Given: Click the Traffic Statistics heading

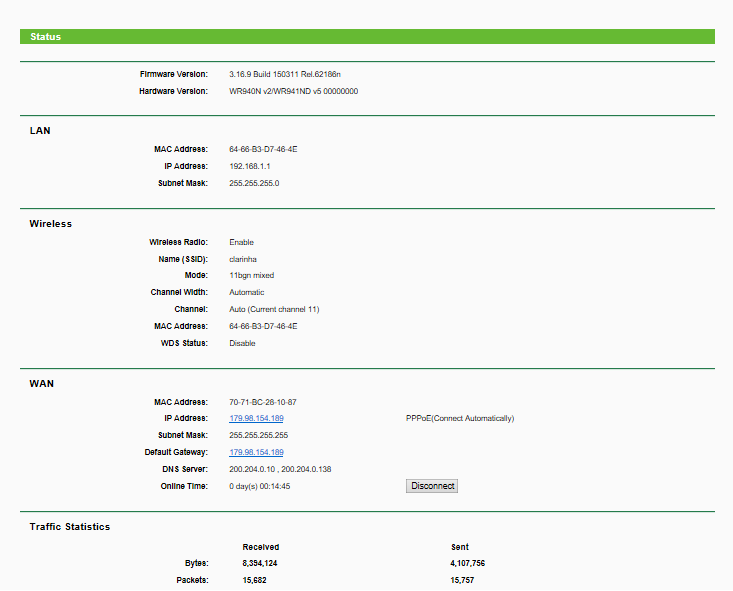Looking at the screenshot, I should (x=70, y=526).
